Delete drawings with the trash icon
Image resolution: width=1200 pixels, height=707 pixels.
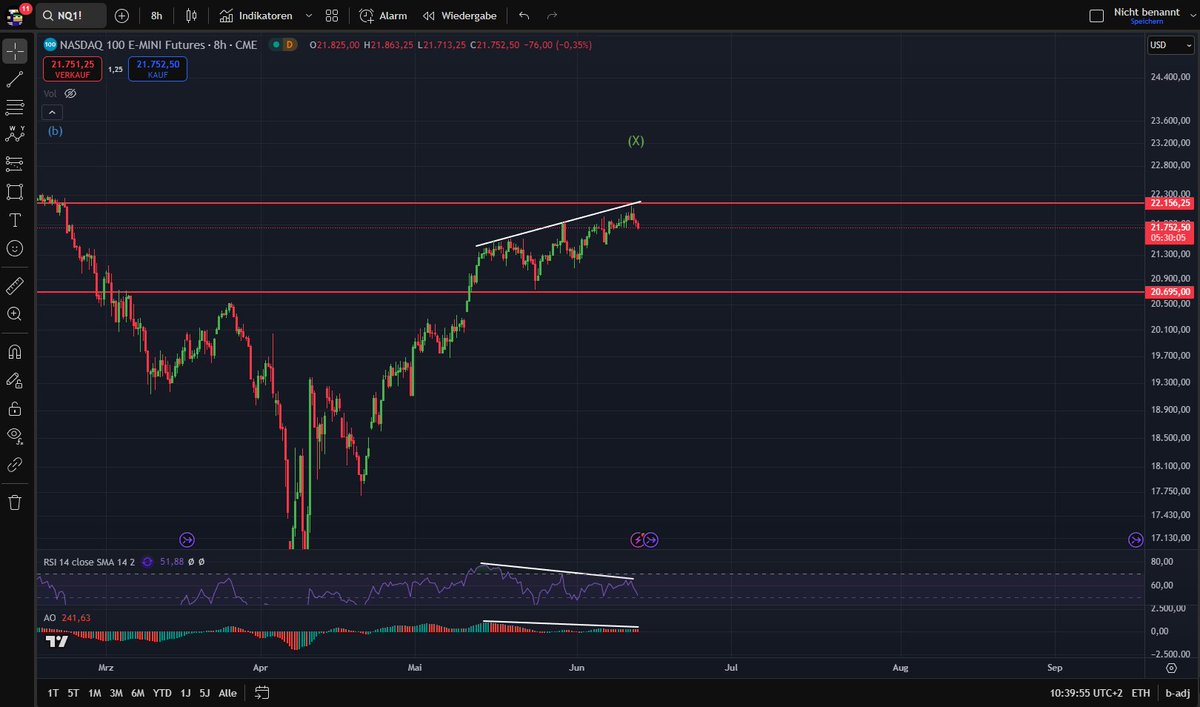tap(14, 502)
